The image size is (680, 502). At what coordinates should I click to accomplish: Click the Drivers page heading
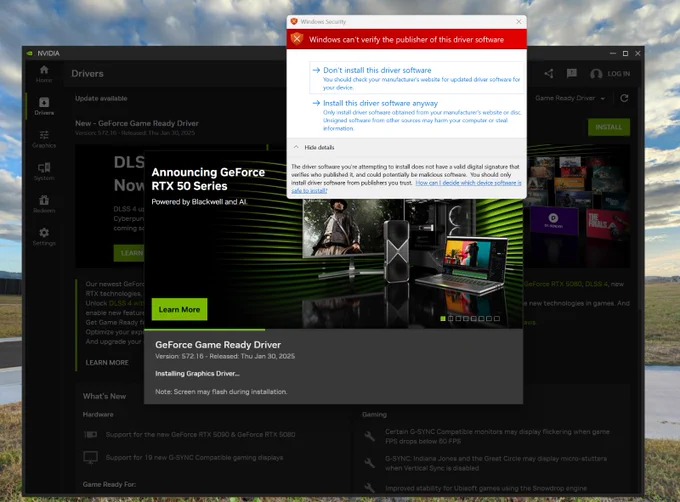coord(88,74)
